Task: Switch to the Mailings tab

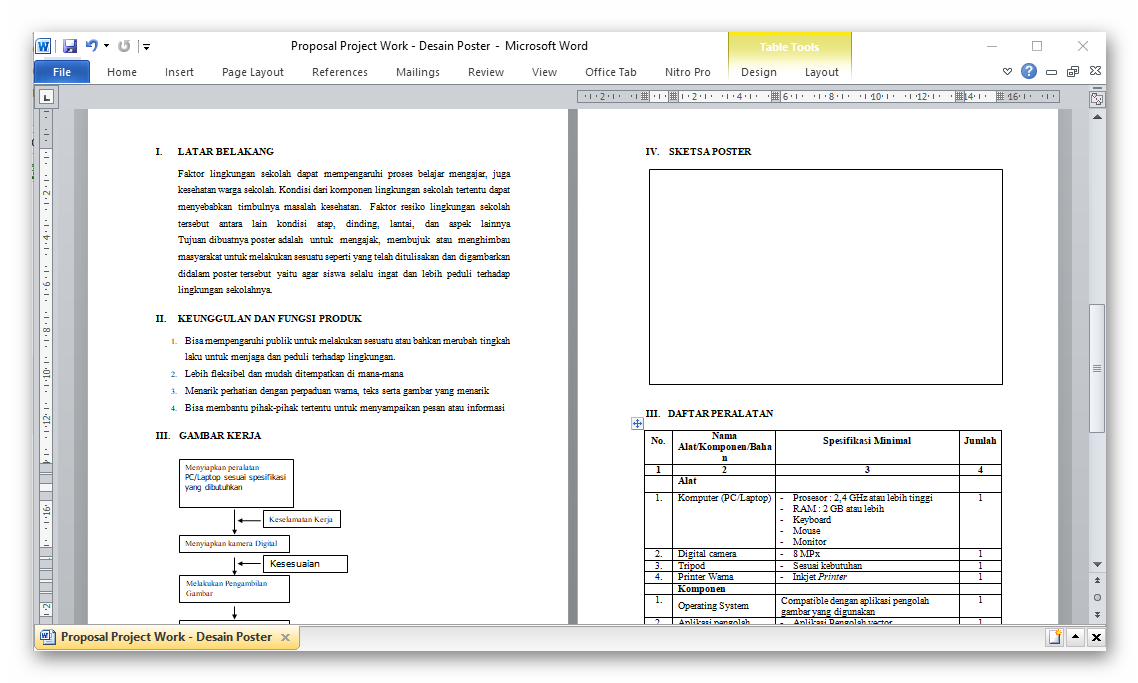Action: (x=417, y=71)
